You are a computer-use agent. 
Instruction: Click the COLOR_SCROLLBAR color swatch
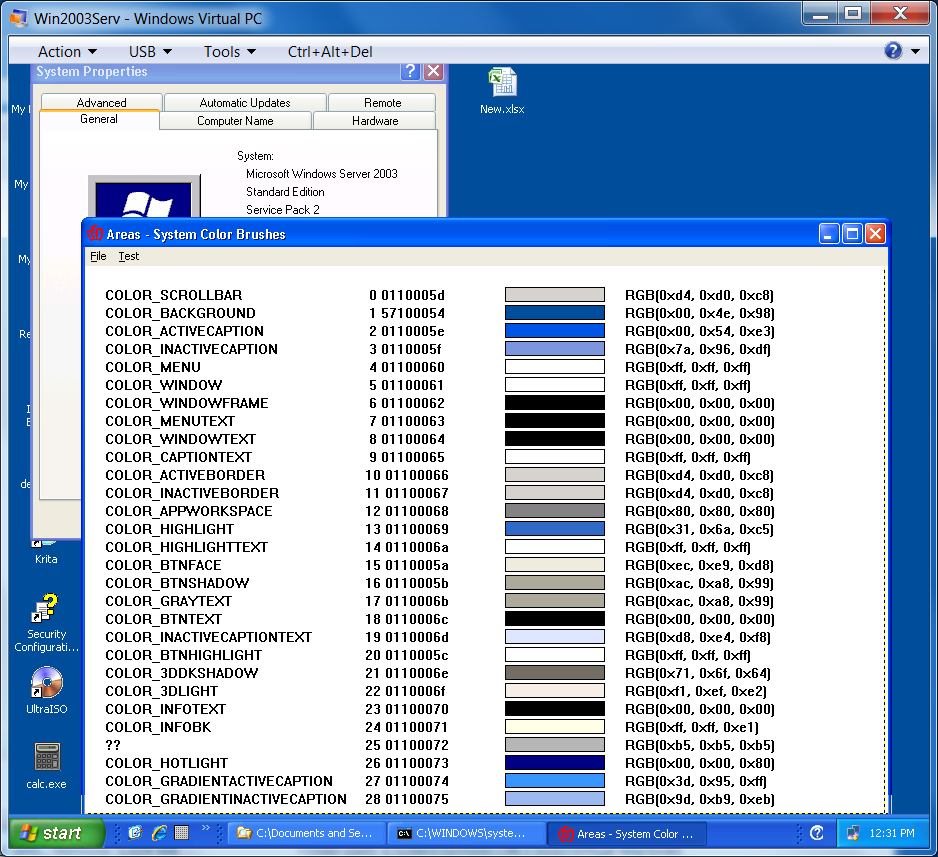pyautogui.click(x=555, y=294)
